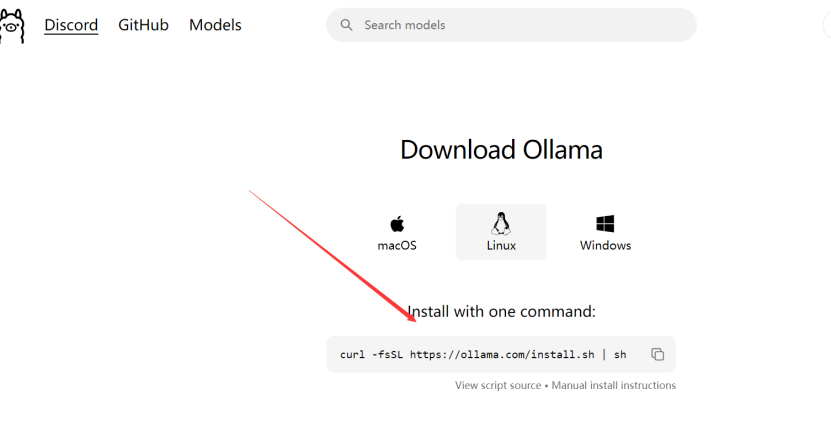Click the curl install command text
The height and width of the screenshot is (428, 831).
[483, 354]
